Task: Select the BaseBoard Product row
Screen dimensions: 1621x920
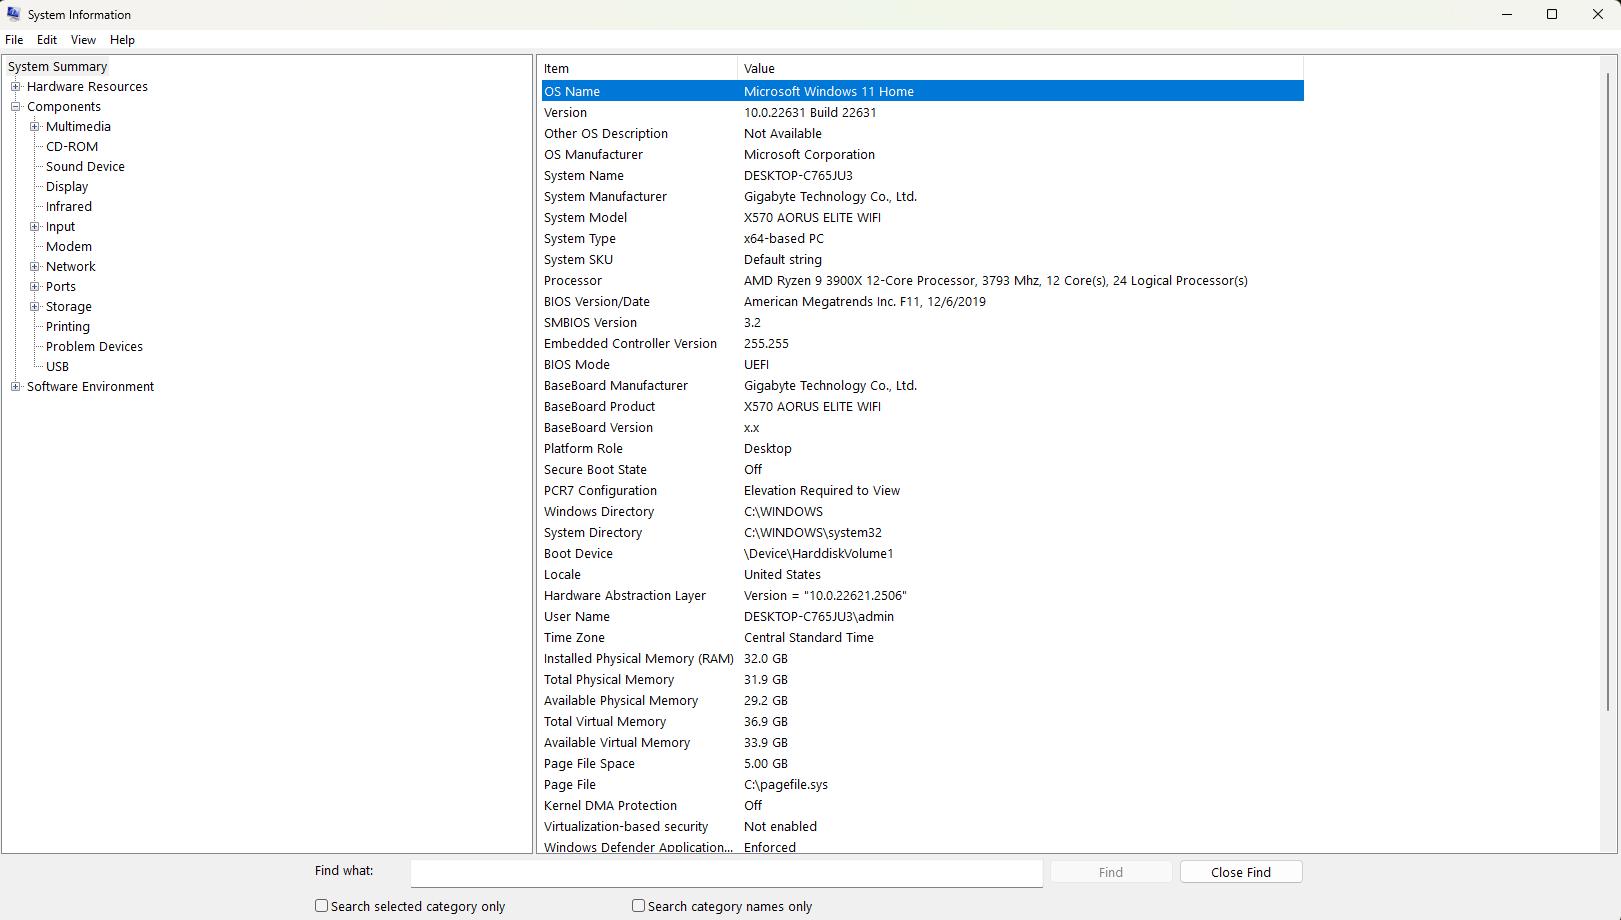Action: point(922,406)
